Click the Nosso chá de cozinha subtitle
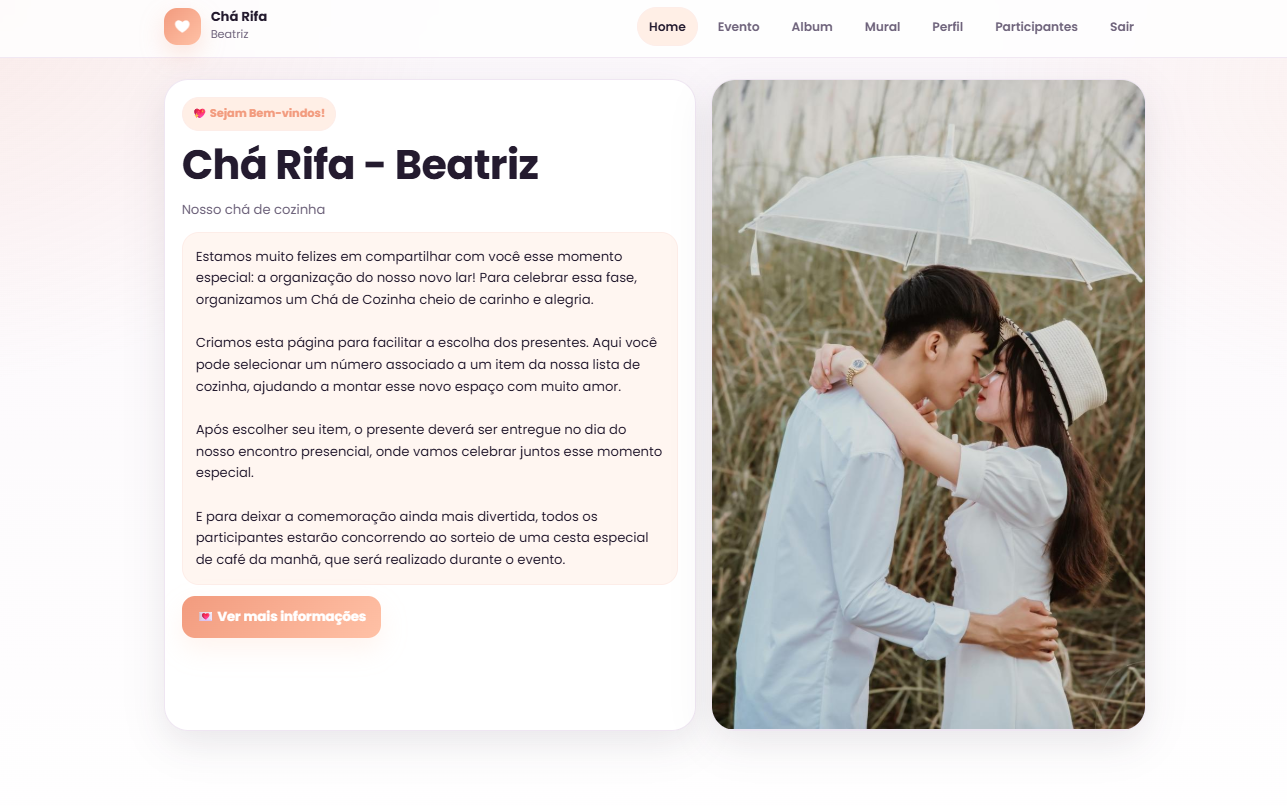This screenshot has width=1287, height=806. point(253,210)
